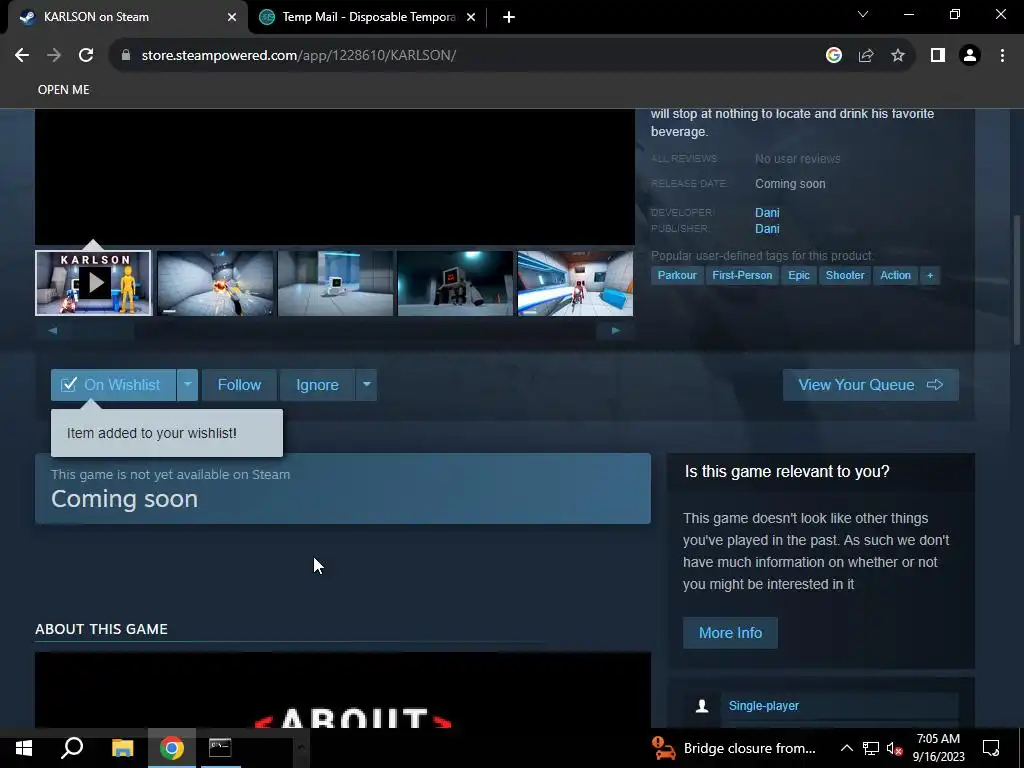The width and height of the screenshot is (1024, 768).
Task: Open the Dani publisher link
Action: 767,229
